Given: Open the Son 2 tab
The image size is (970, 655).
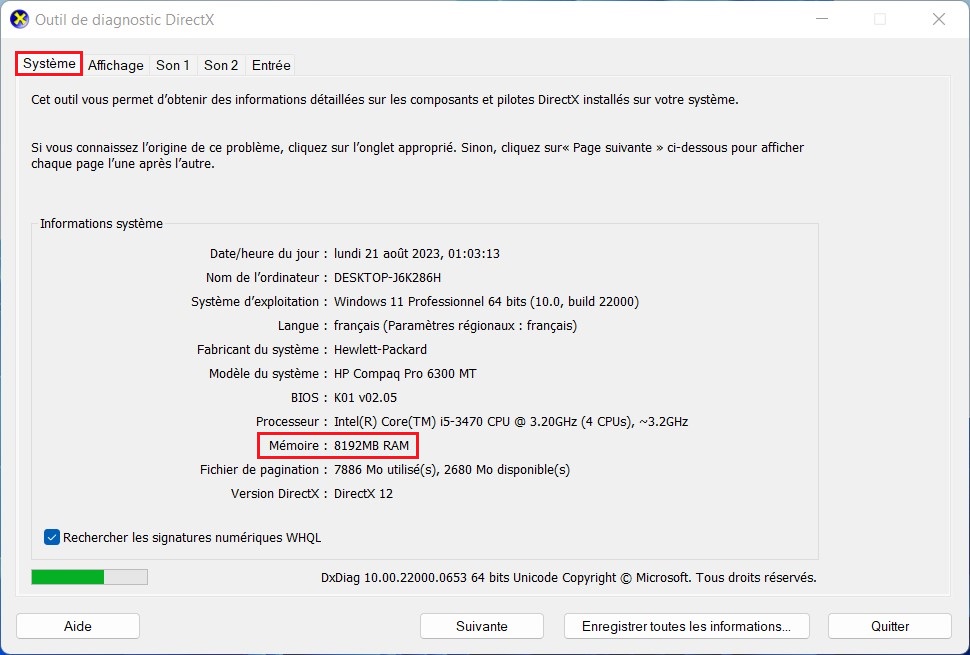Looking at the screenshot, I should (x=221, y=65).
